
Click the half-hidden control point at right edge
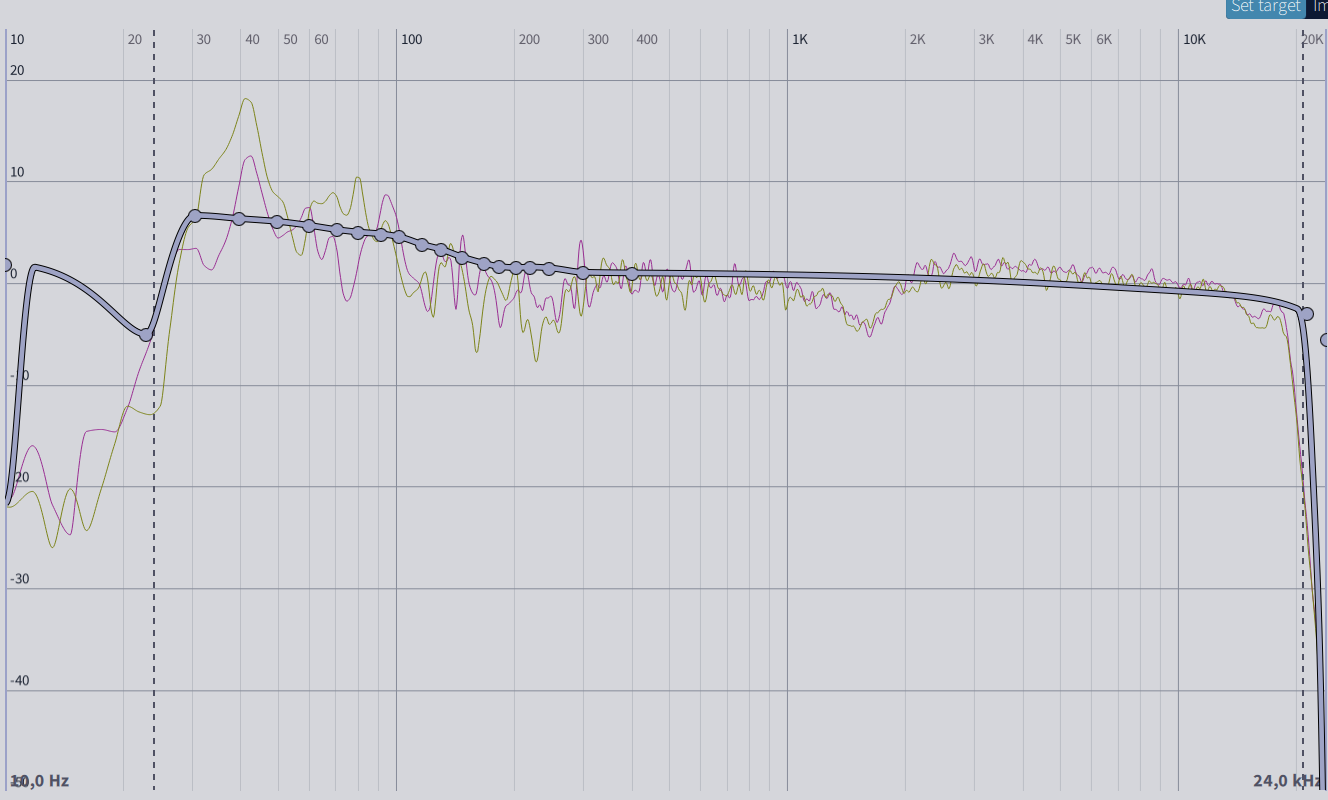pos(1325,340)
